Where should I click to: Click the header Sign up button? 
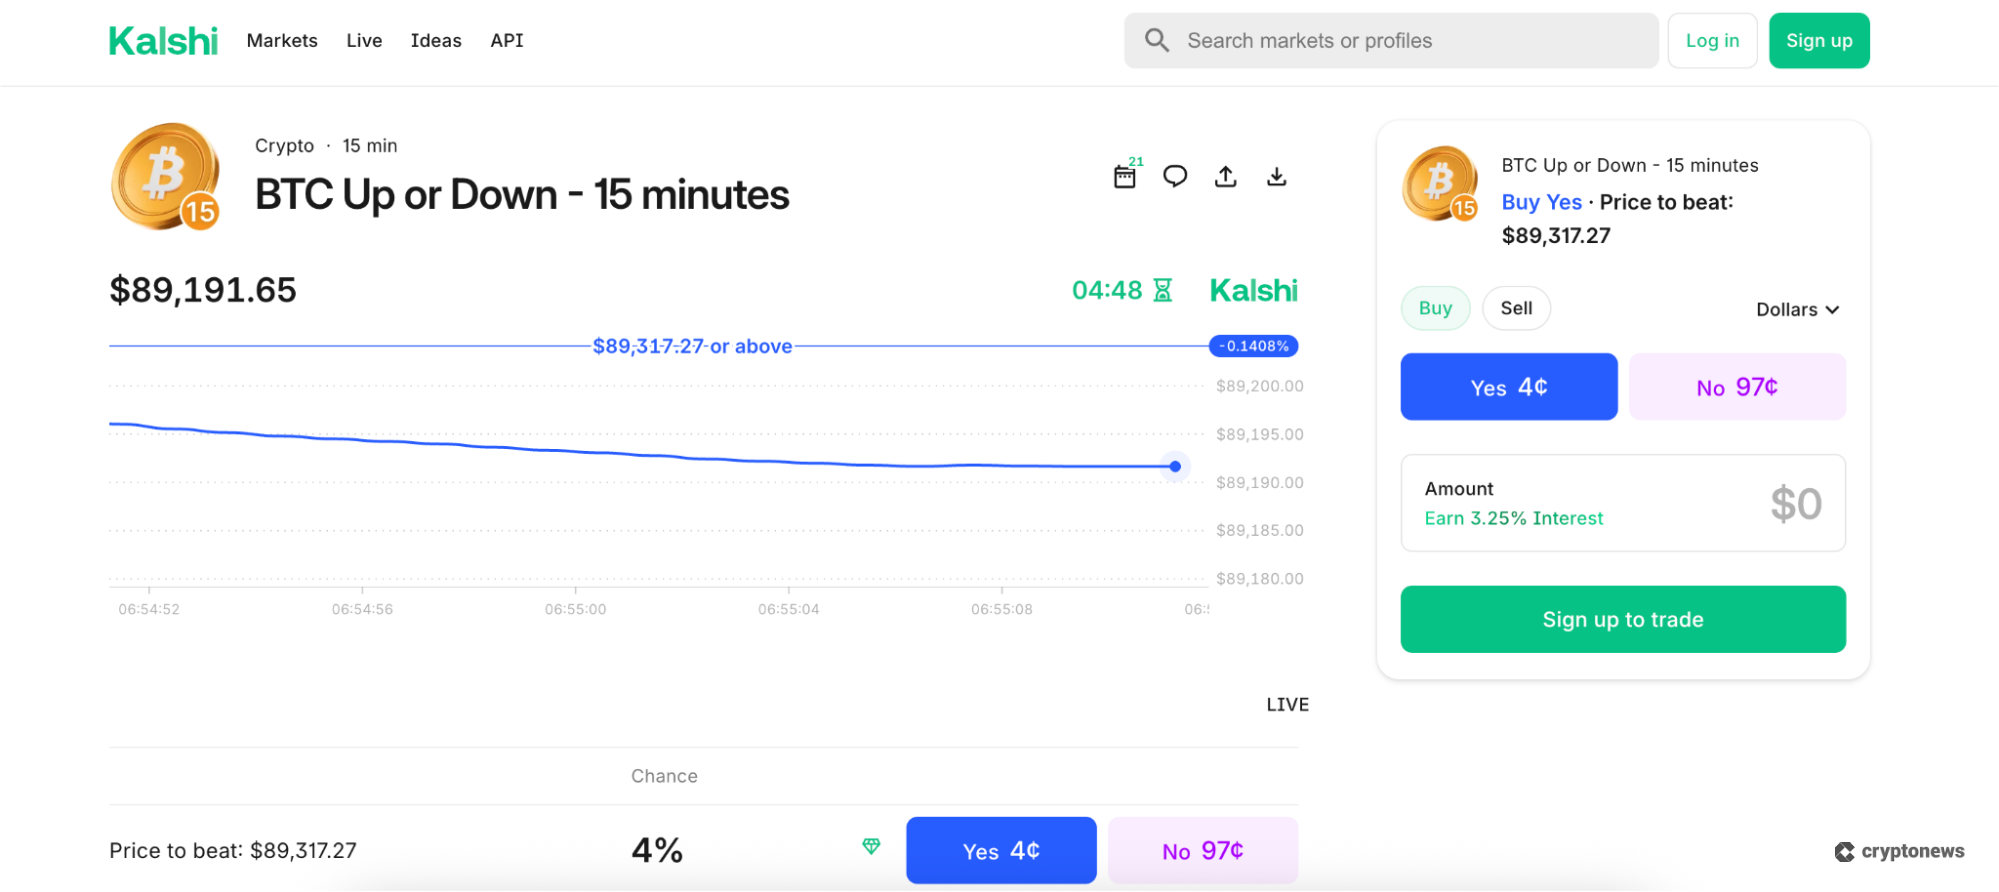tap(1819, 41)
